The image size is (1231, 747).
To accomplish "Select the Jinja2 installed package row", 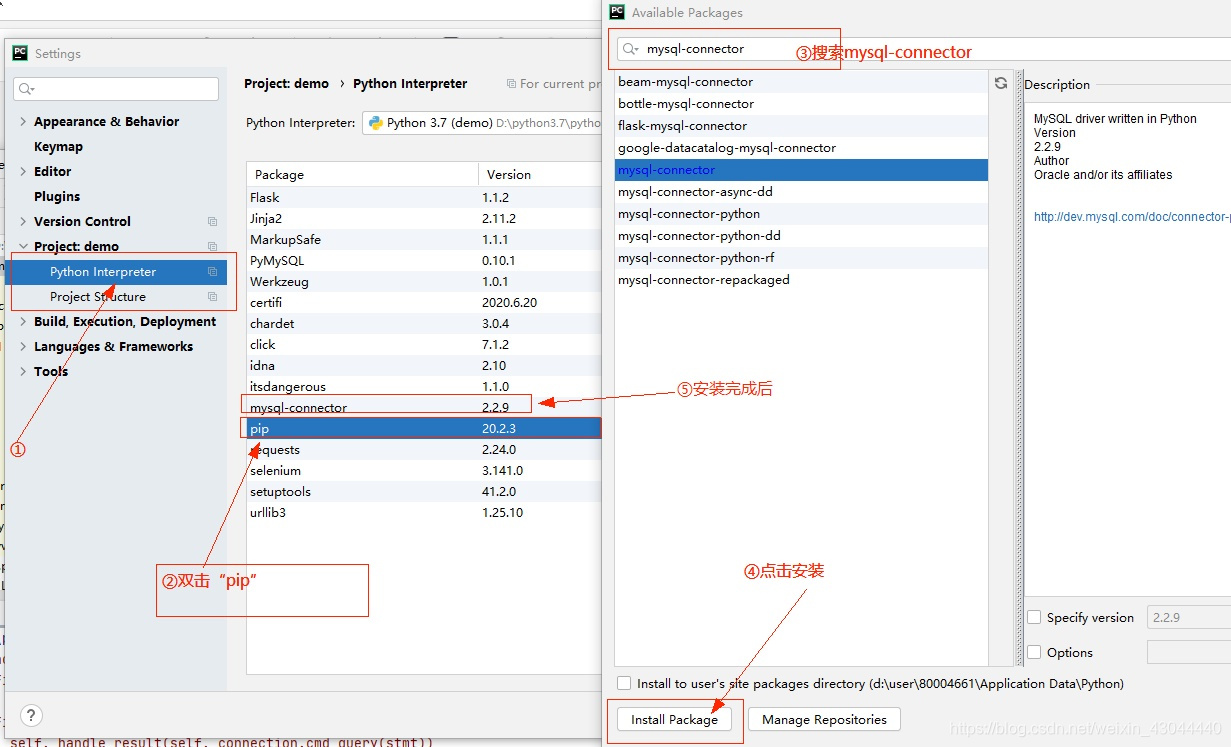I will pyautogui.click(x=424, y=219).
